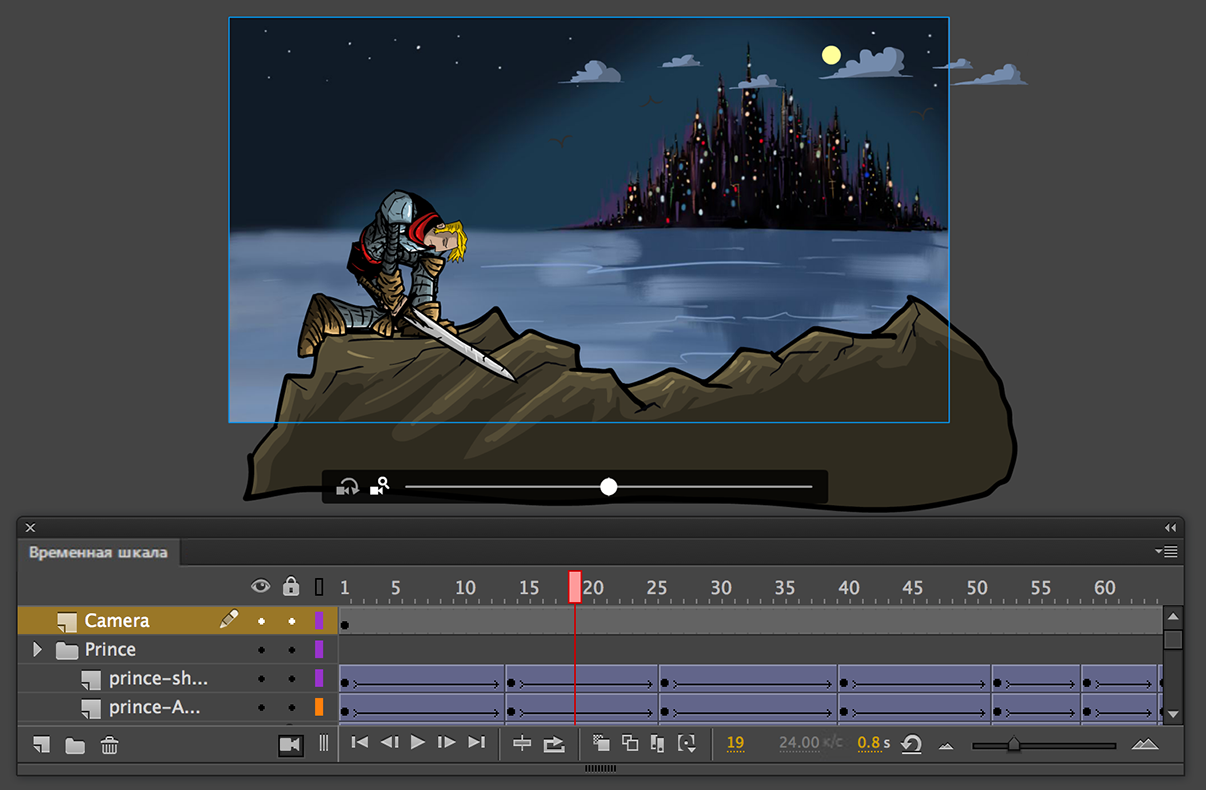Click the prince-A... layer orange swatch

(319, 708)
